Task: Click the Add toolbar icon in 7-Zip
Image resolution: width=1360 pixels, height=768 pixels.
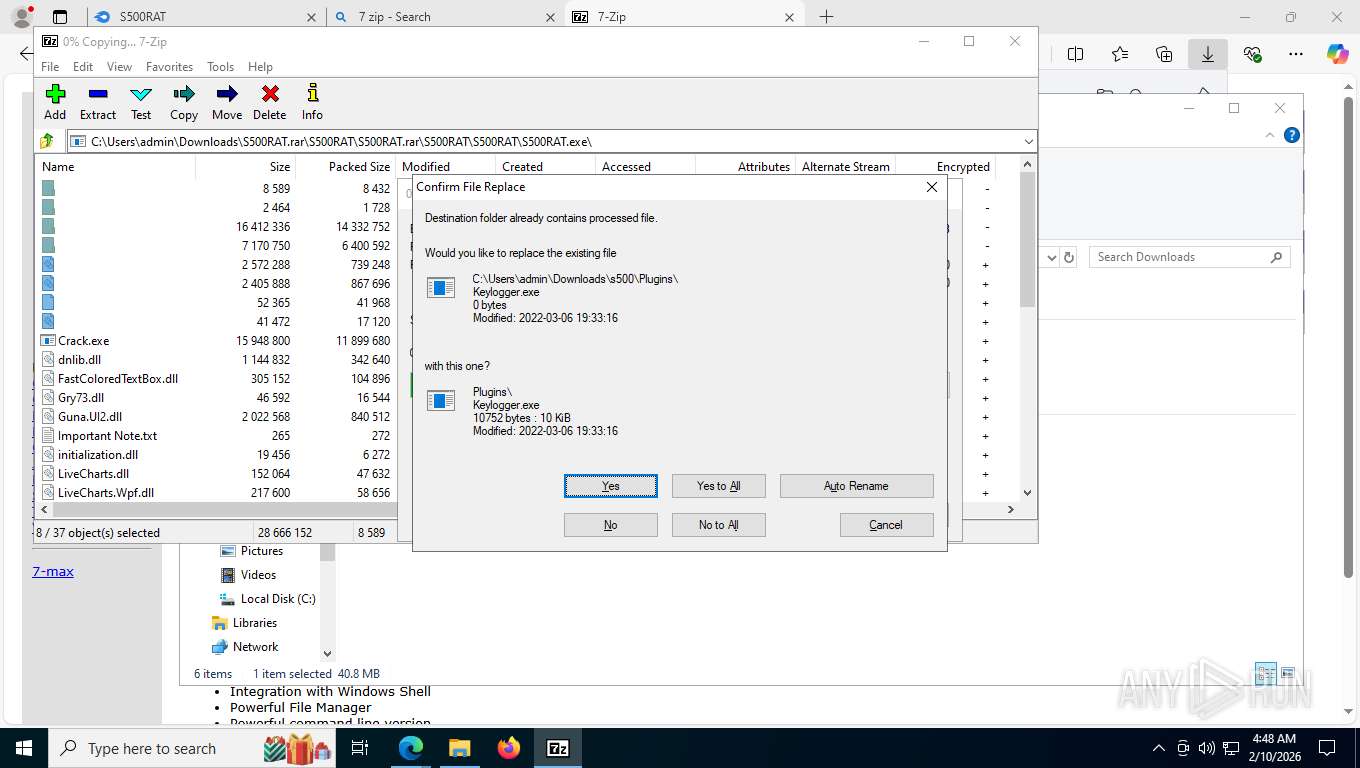Action: pyautogui.click(x=55, y=94)
